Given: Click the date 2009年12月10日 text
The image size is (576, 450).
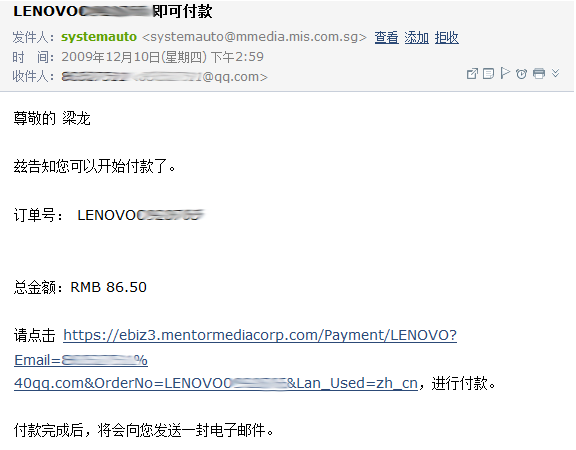Looking at the screenshot, I should pos(111,57).
